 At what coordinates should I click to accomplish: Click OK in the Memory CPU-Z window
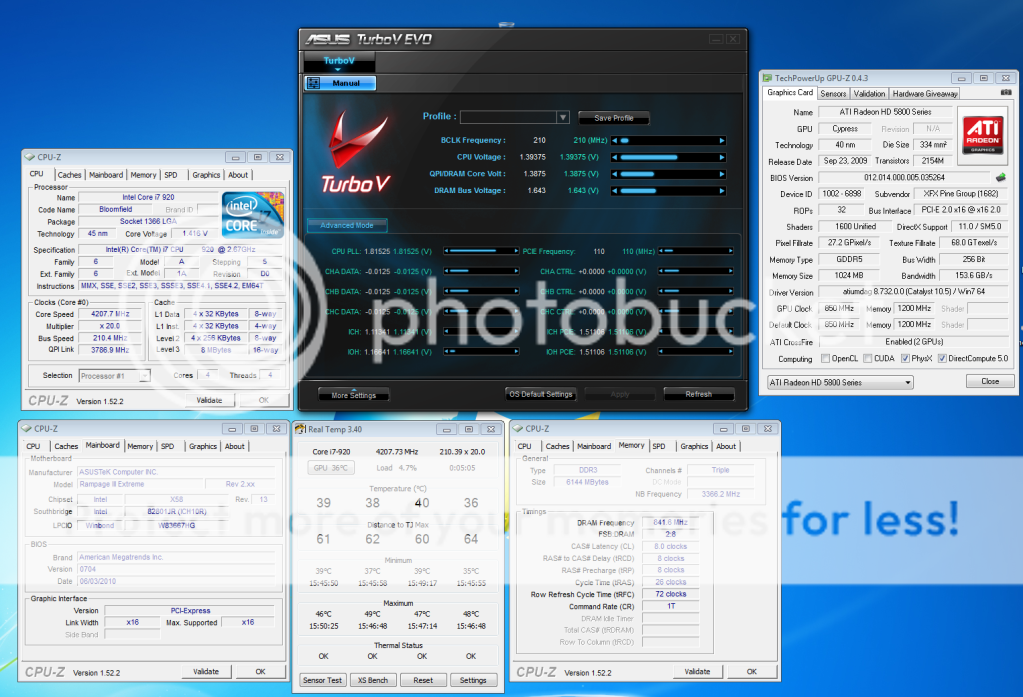[752, 671]
